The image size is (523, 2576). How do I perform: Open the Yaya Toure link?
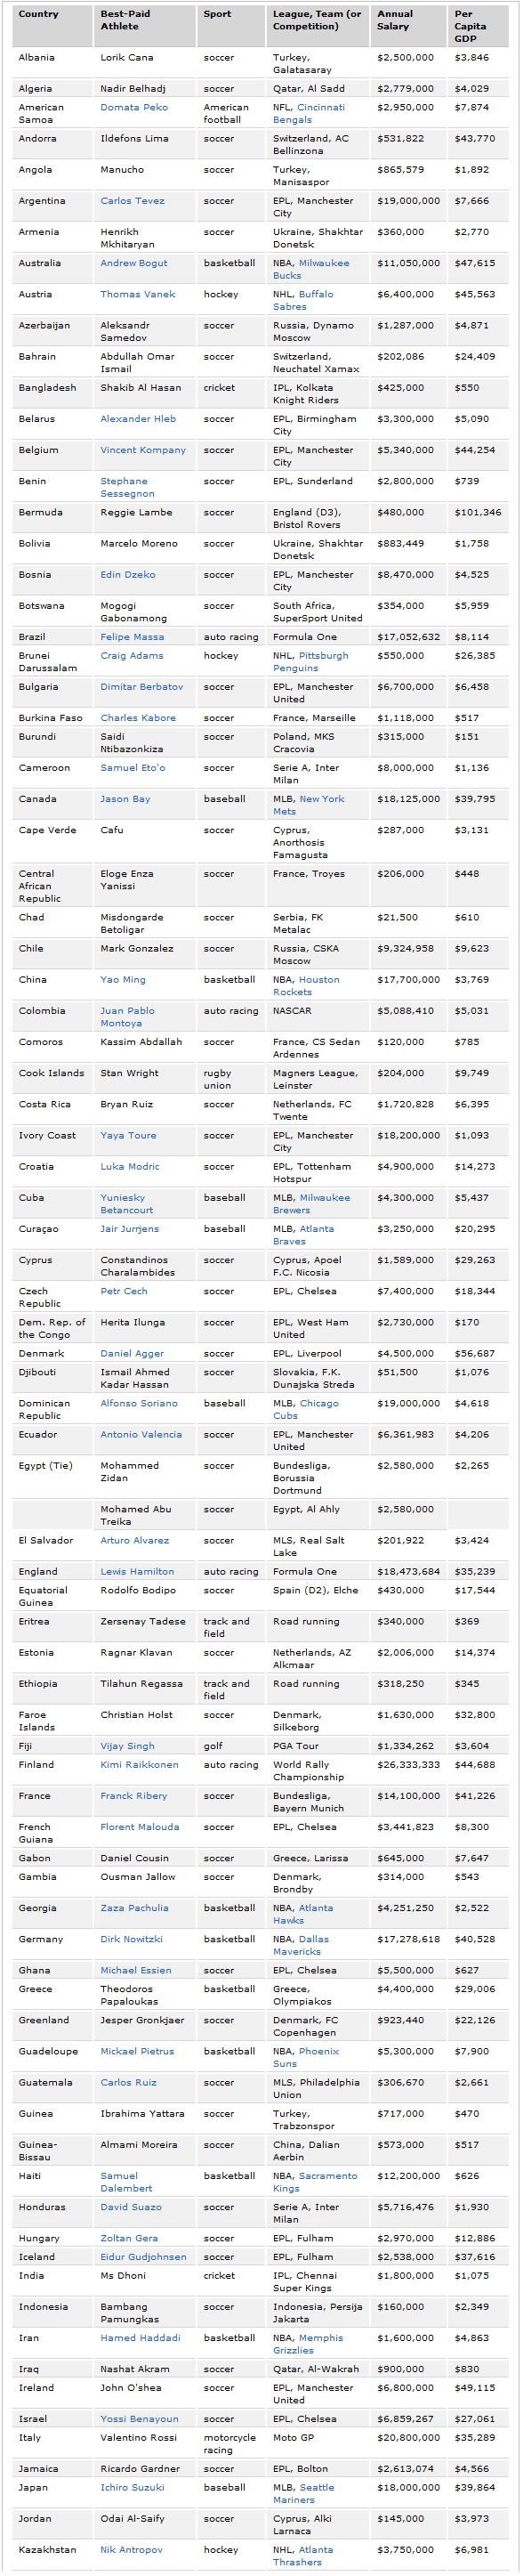pos(128,1136)
